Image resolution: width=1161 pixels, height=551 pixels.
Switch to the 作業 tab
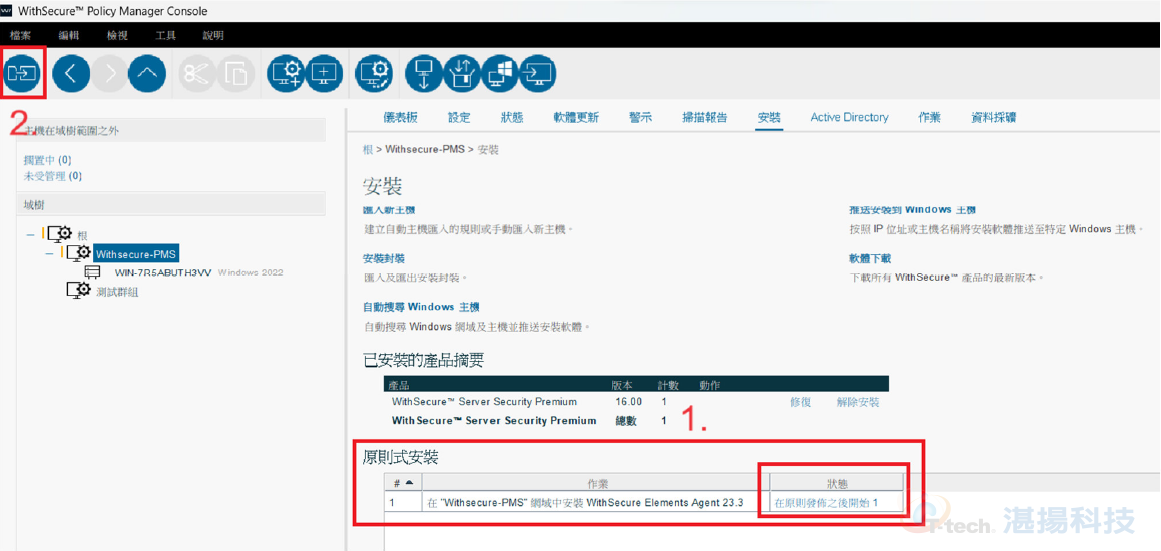coord(929,117)
